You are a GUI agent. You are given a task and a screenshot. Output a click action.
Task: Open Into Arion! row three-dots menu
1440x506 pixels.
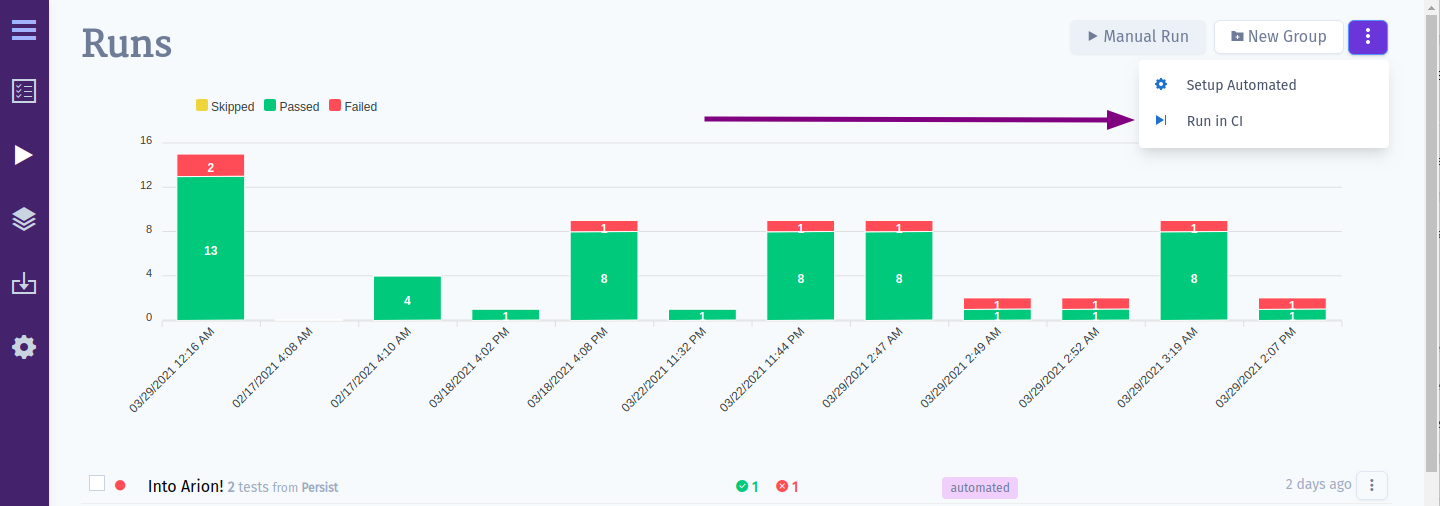1372,485
